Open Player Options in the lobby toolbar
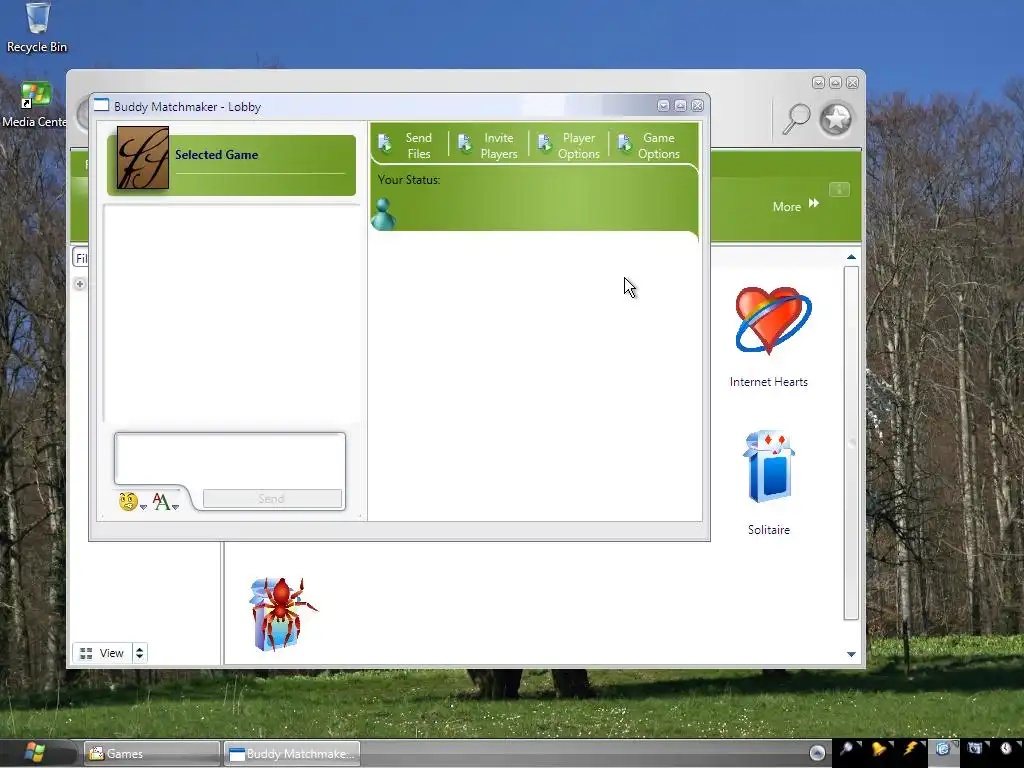 coord(568,146)
